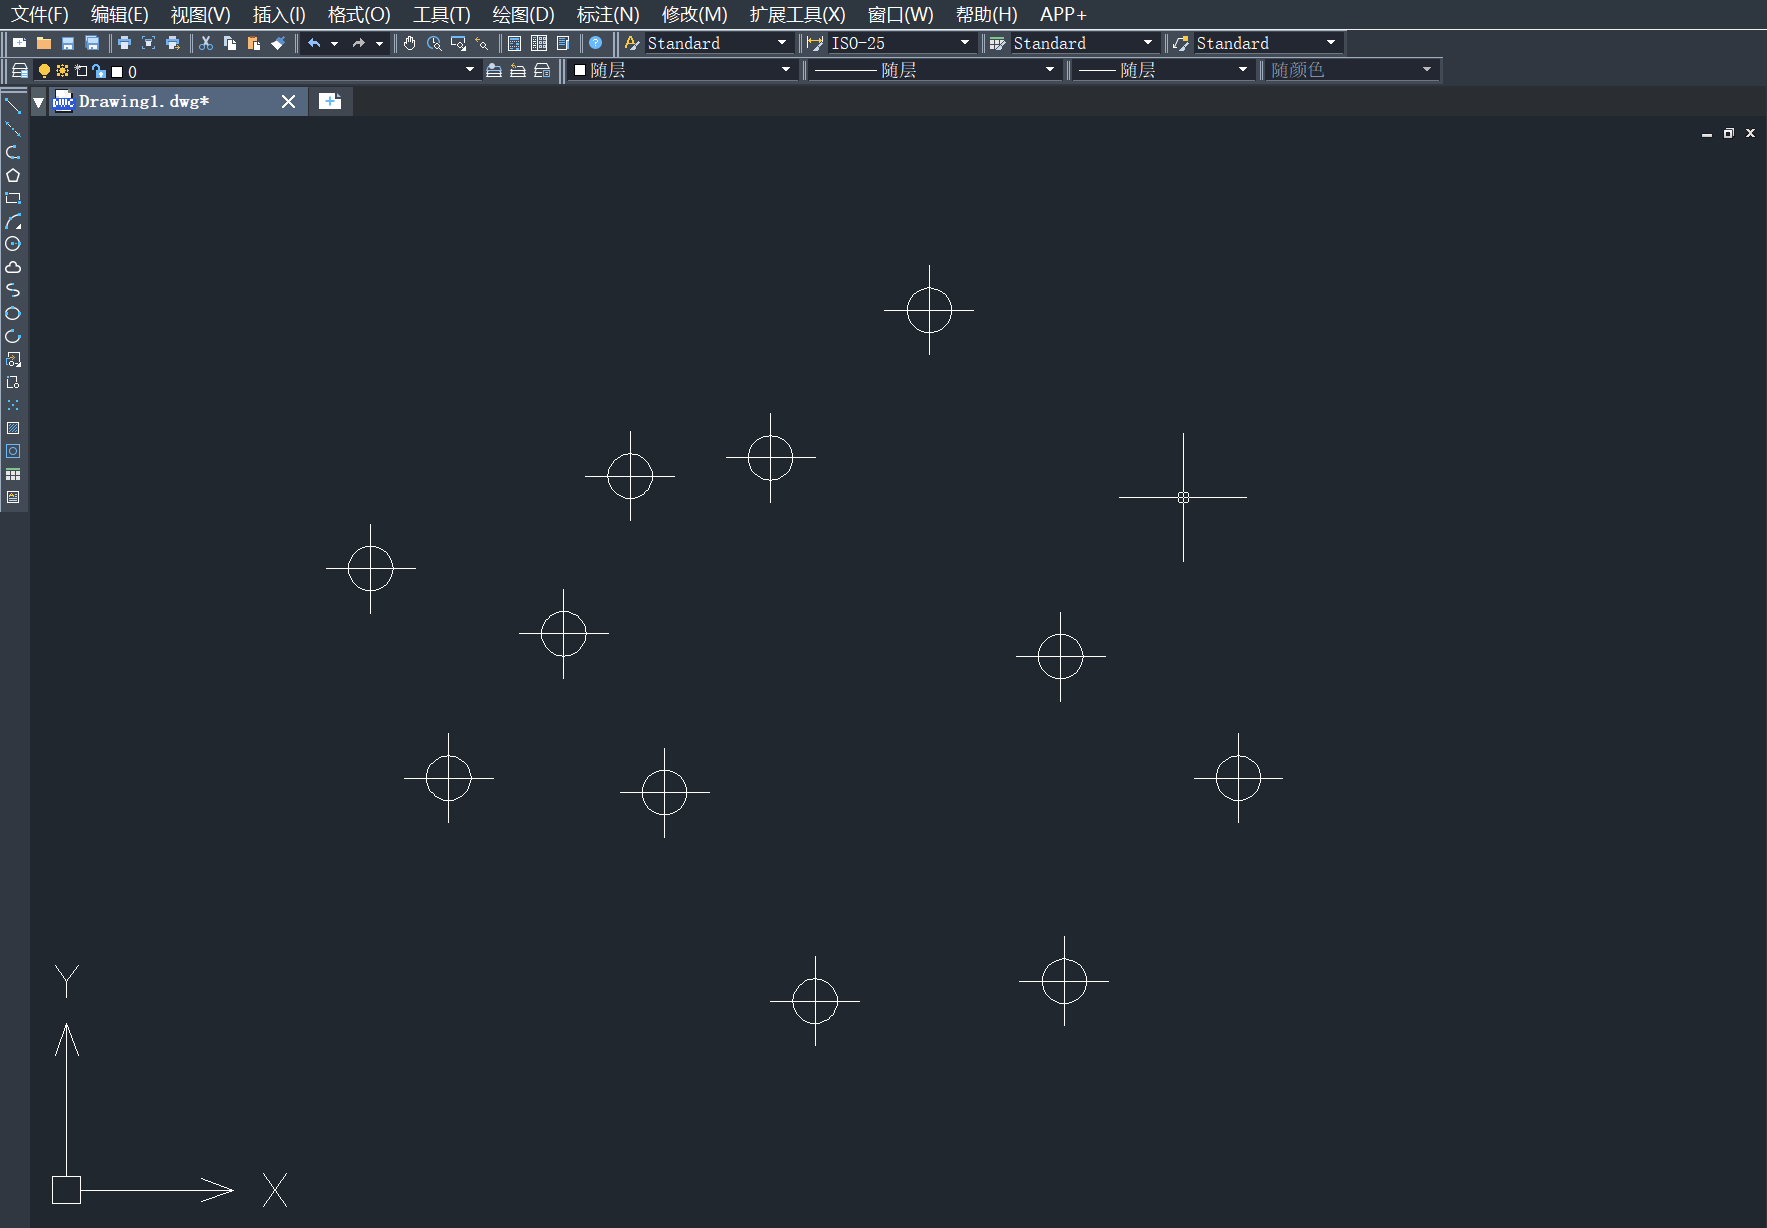This screenshot has height=1228, width=1767.
Task: Select the Ellipse tool
Action: coord(13,313)
